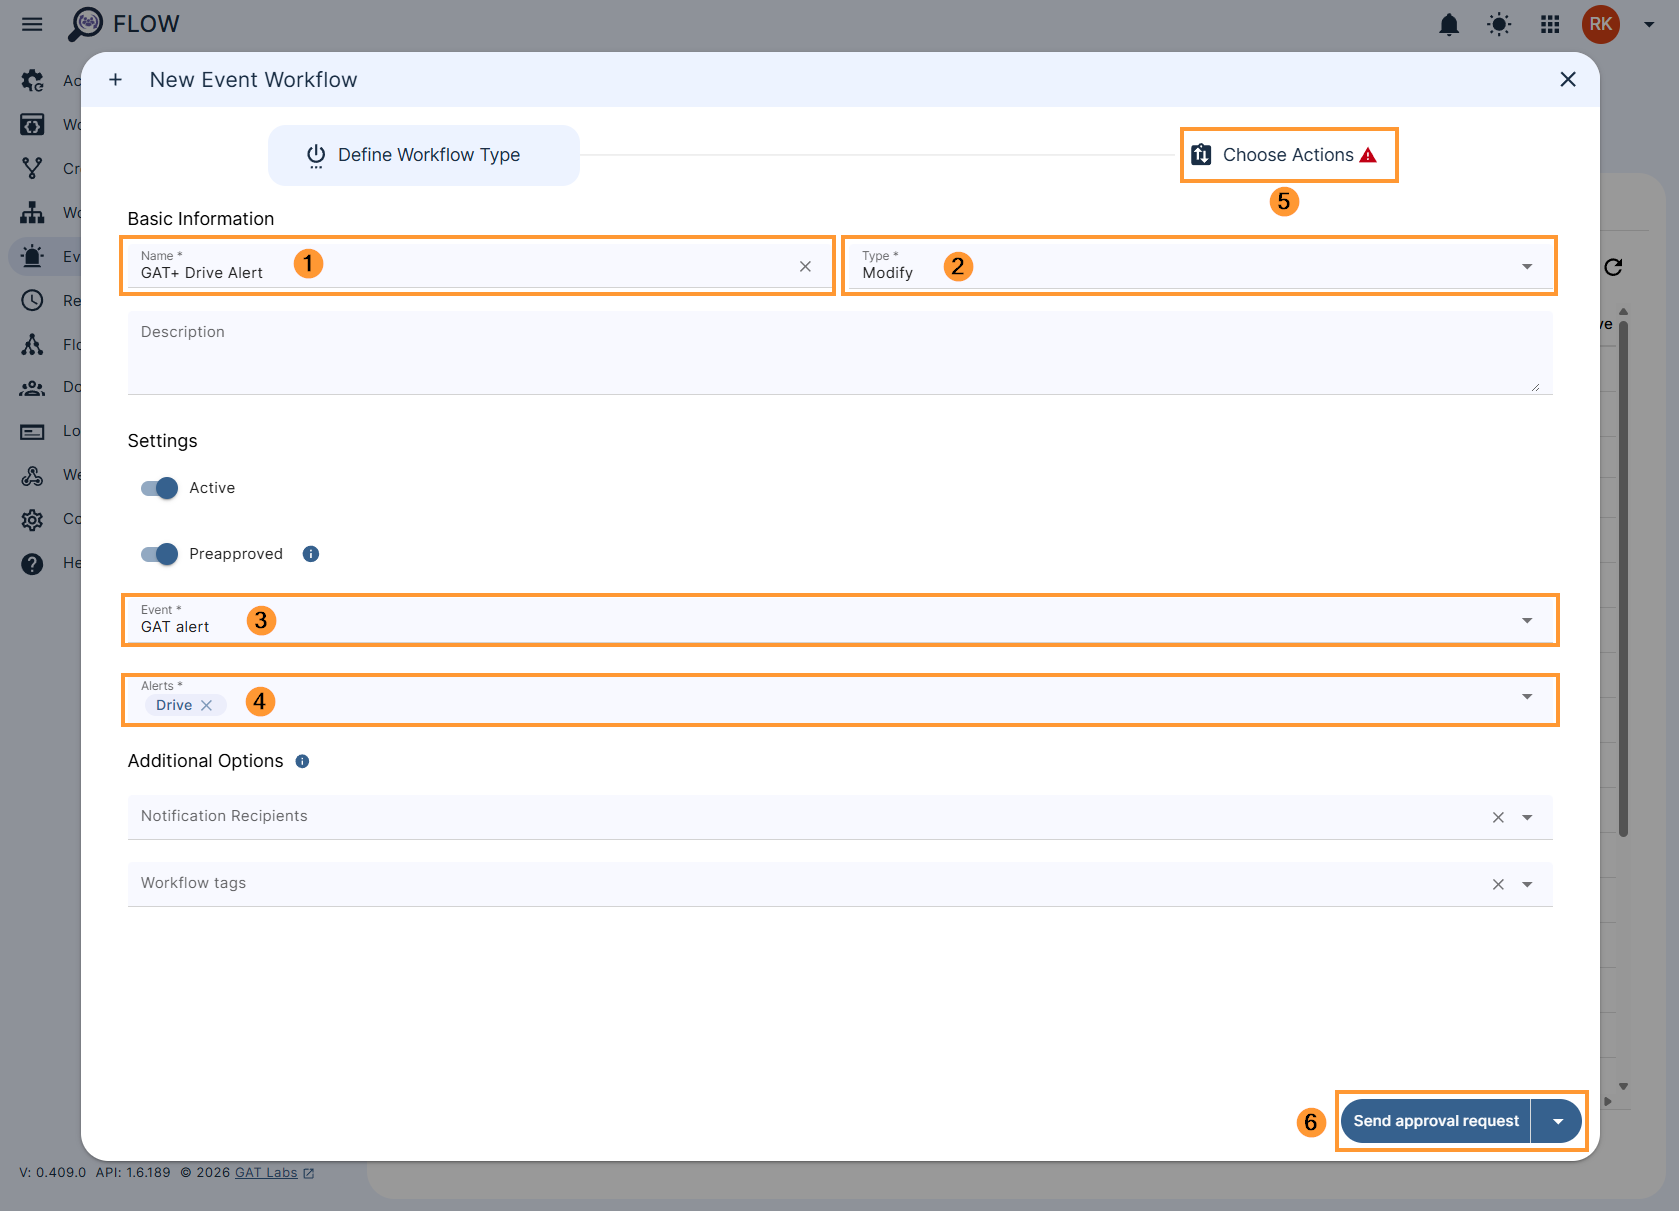Viewport: 1679px width, 1211px height.
Task: Turn off the Preapproved switch
Action: tap(158, 553)
